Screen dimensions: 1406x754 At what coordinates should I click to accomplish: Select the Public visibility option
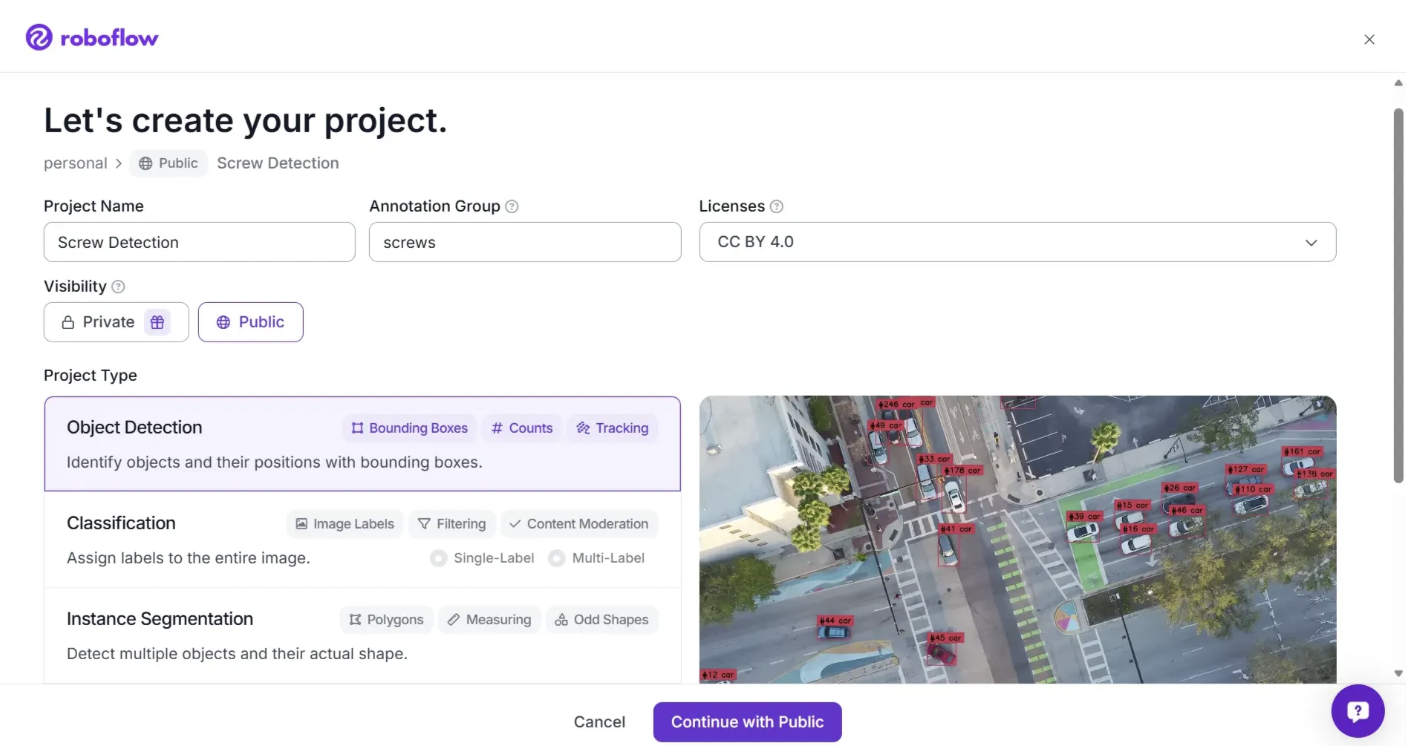pos(250,322)
